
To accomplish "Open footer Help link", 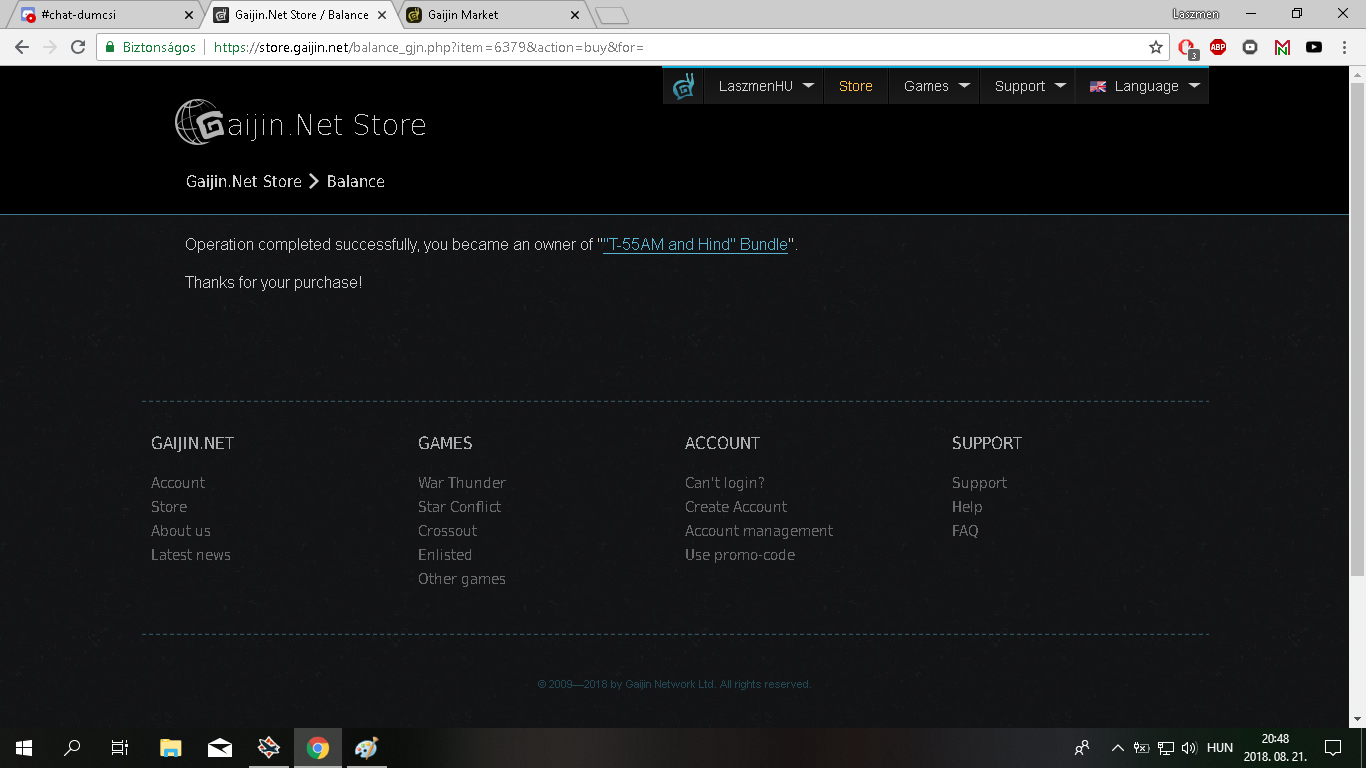I will [x=967, y=507].
